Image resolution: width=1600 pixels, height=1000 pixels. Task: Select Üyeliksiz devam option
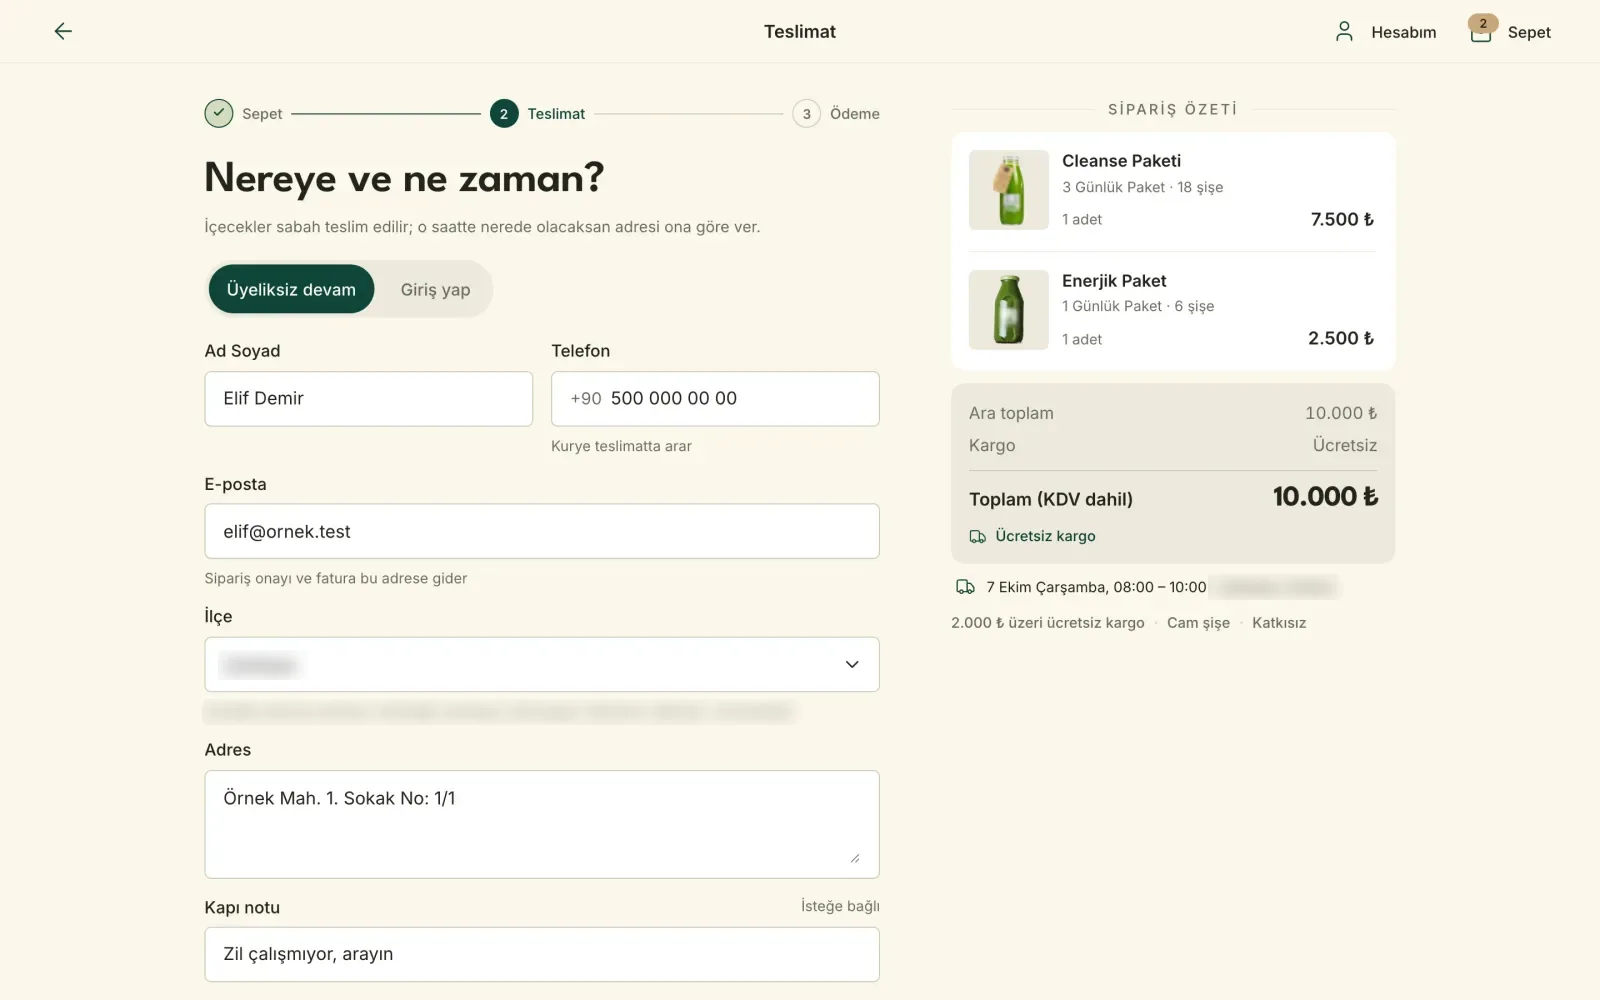tap(291, 290)
